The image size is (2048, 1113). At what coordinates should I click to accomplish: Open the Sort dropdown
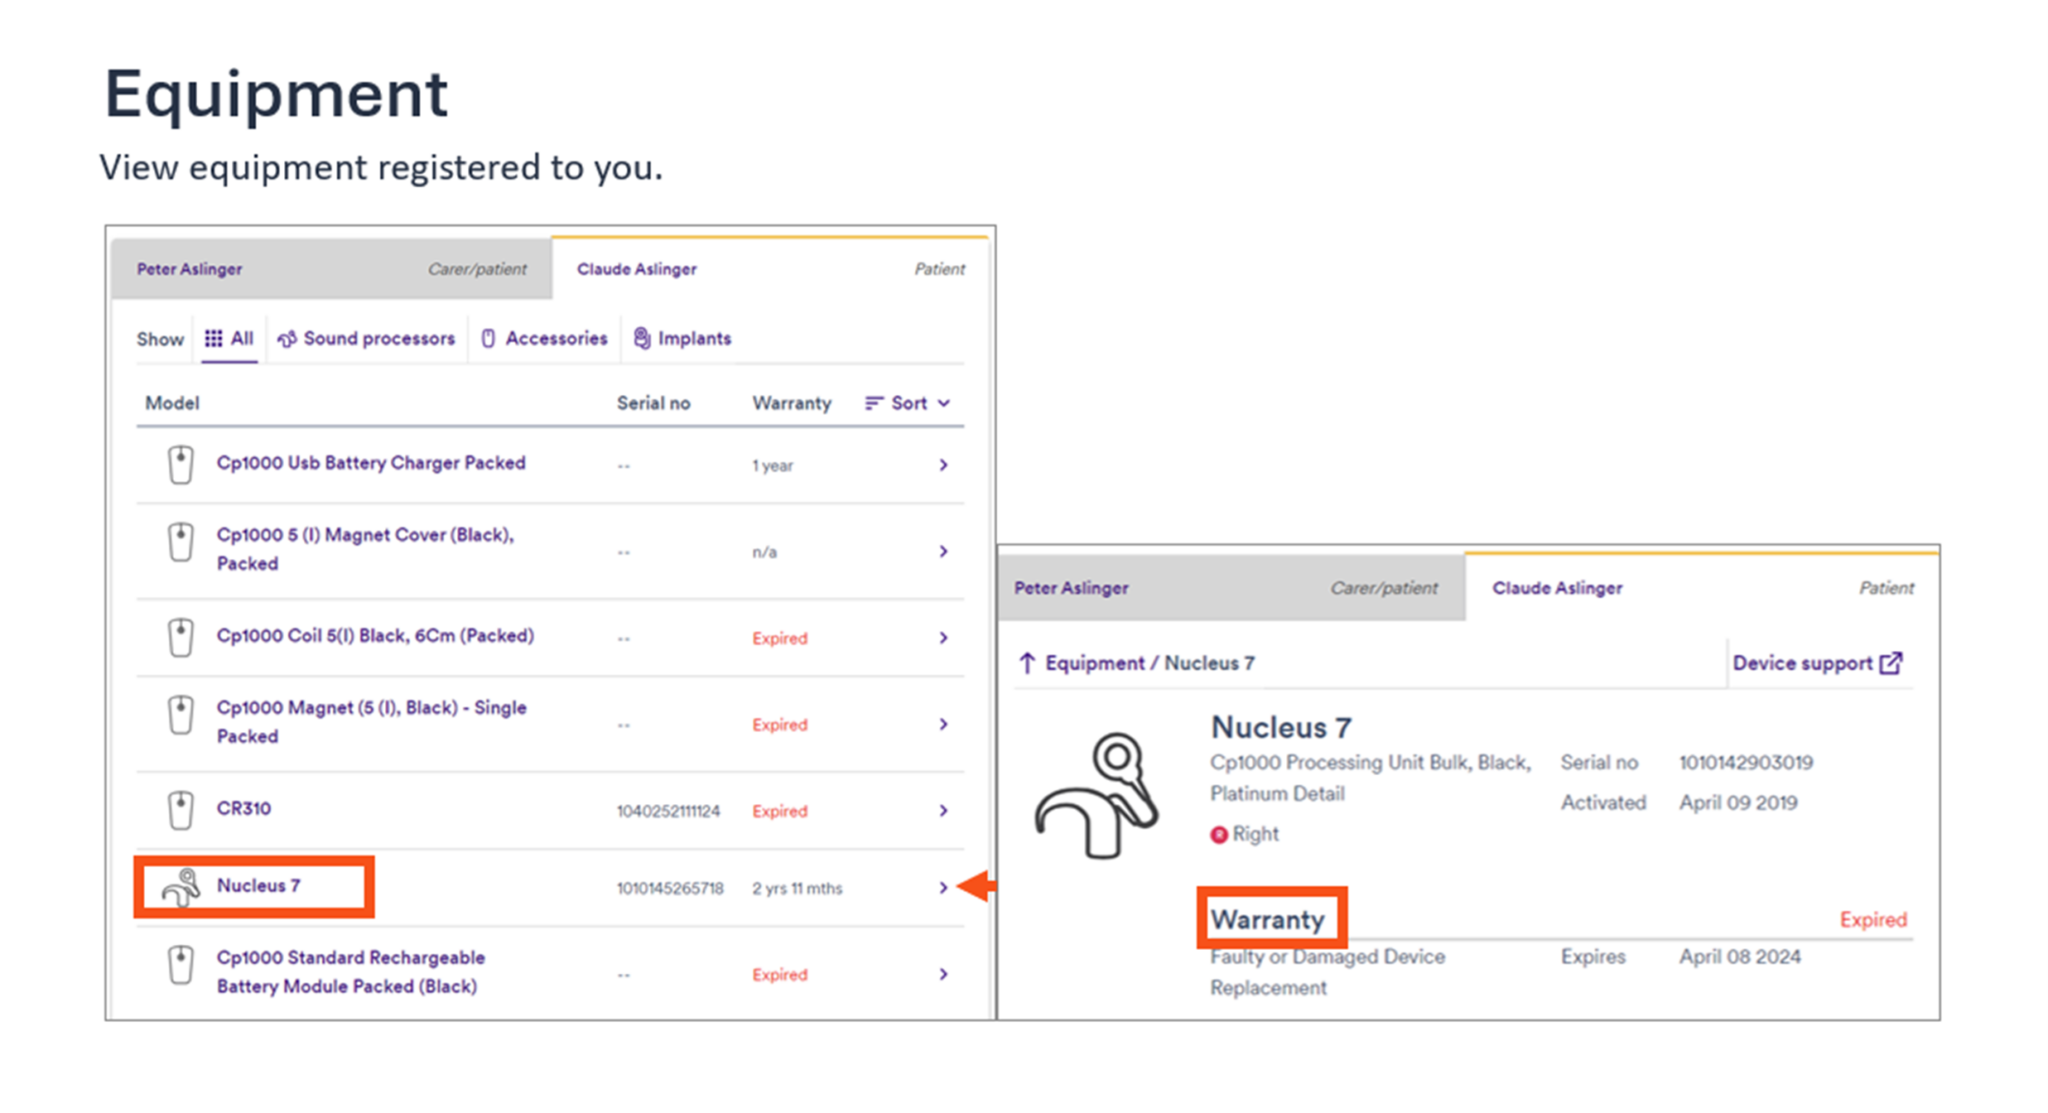click(906, 403)
